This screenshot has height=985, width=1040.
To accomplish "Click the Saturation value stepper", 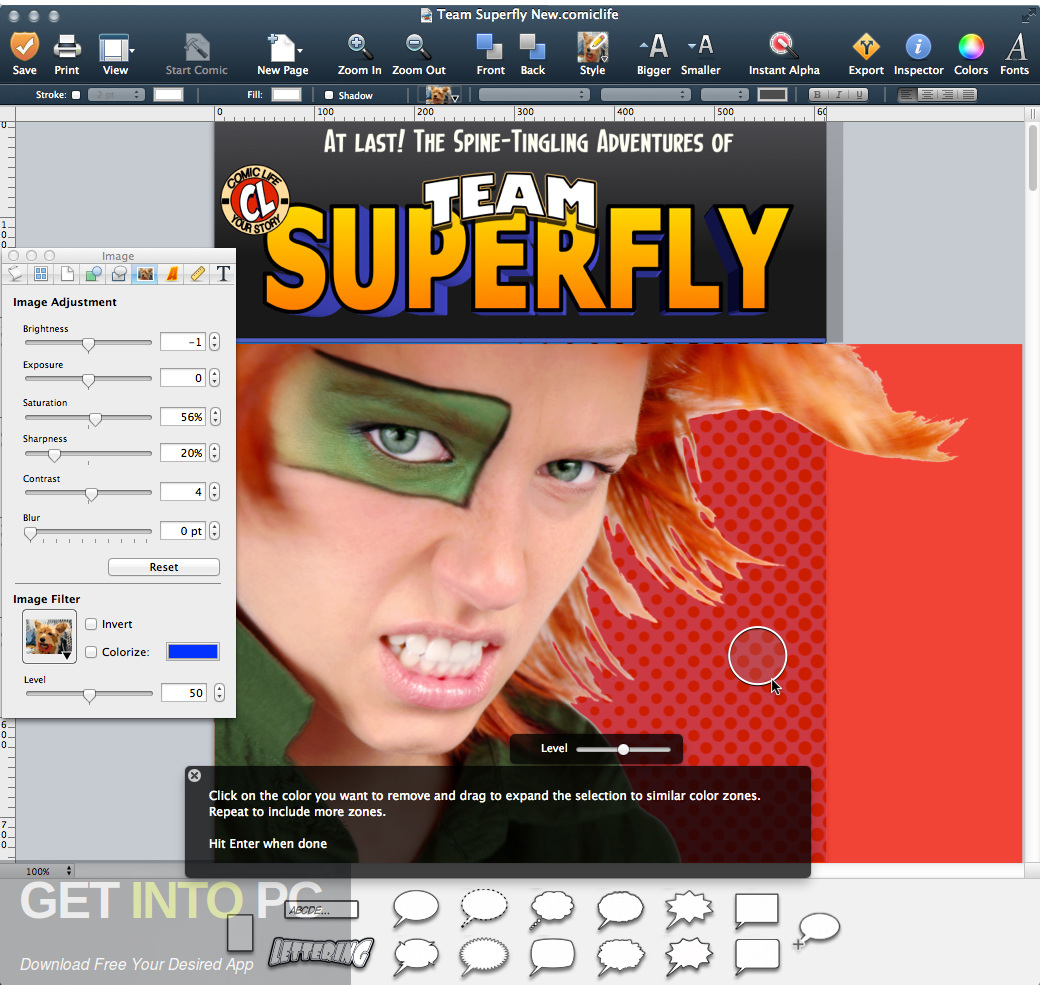I will click(214, 417).
